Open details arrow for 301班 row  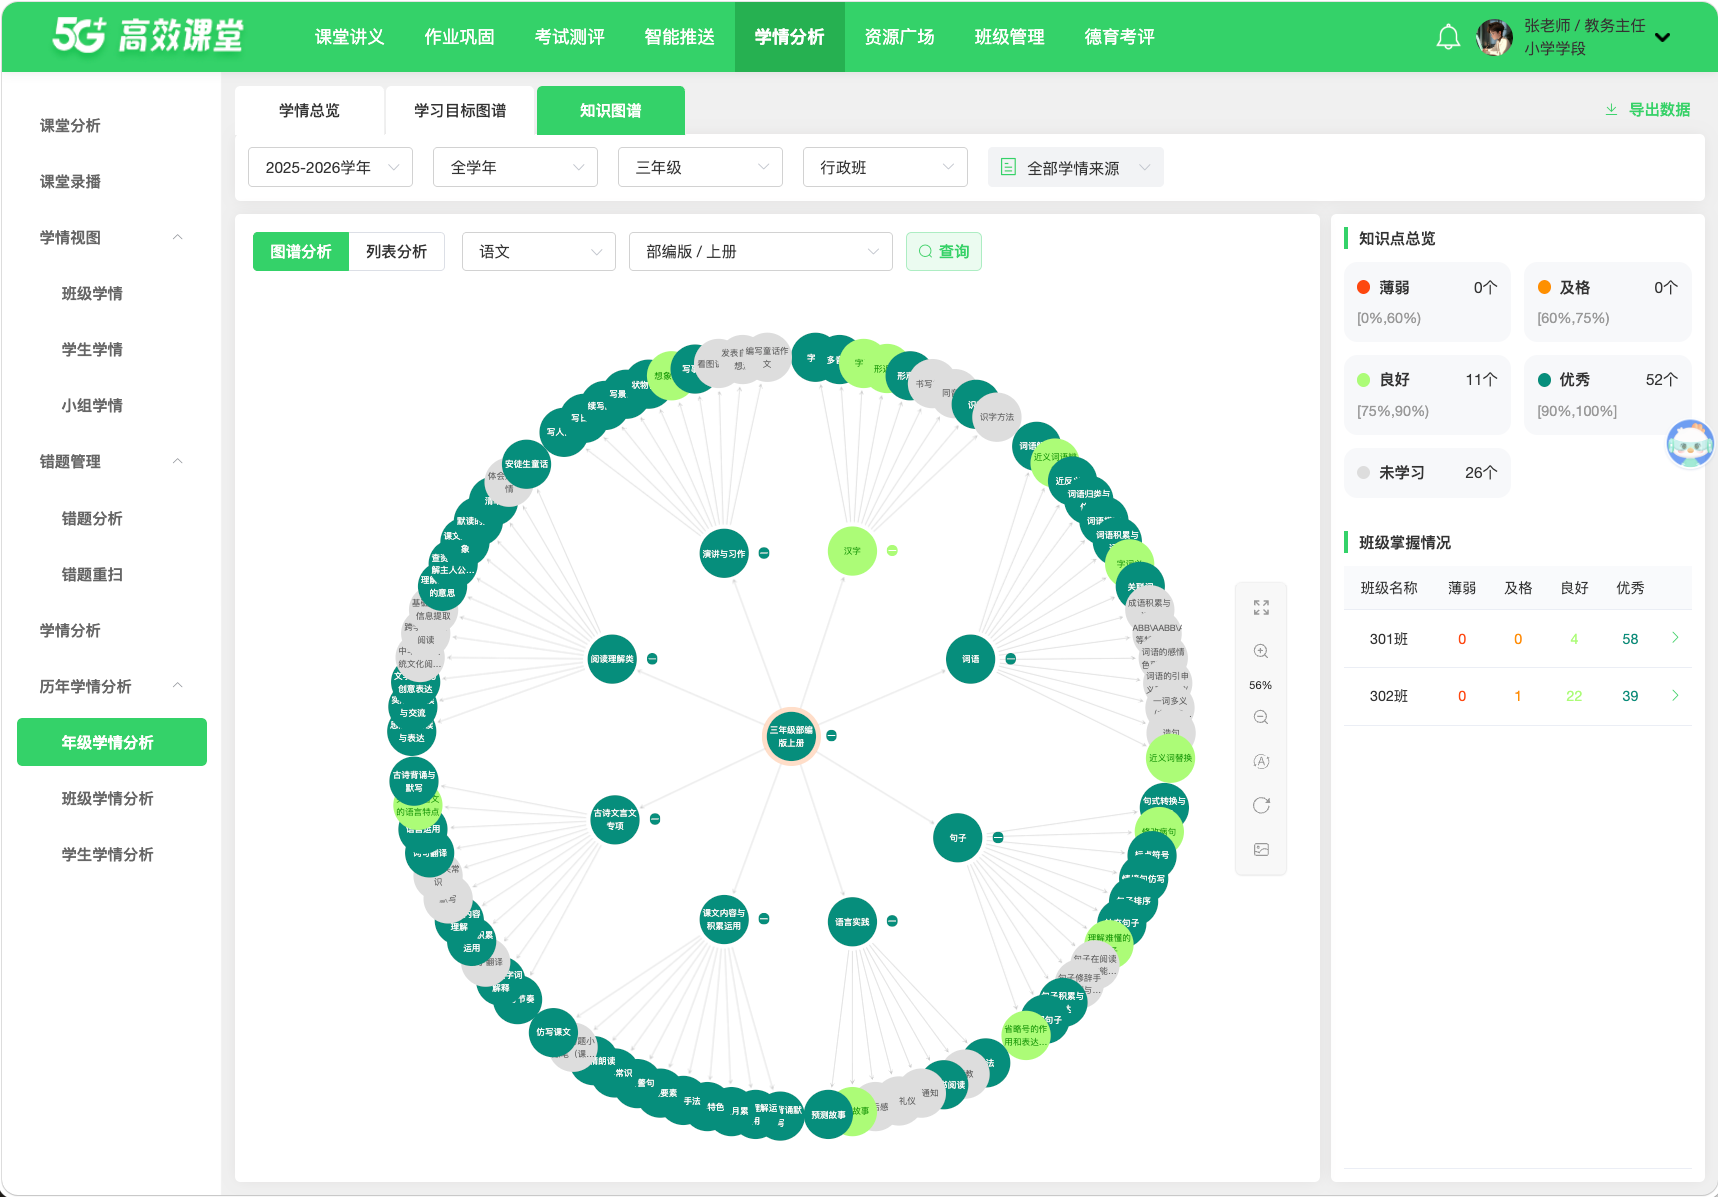(1675, 638)
